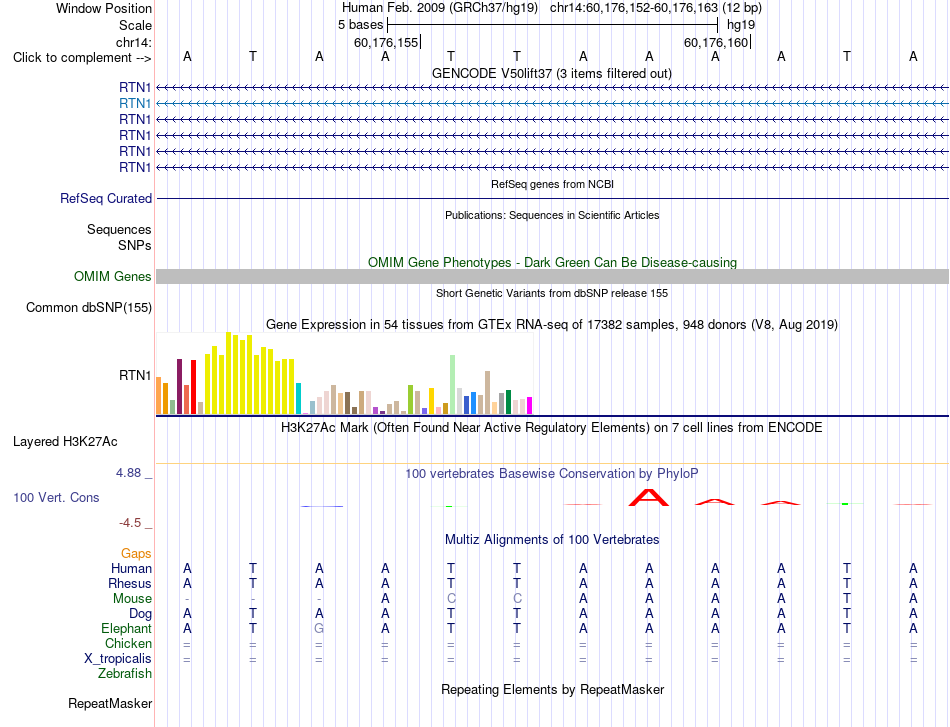Click the 'Window Position' track label
The height and width of the screenshot is (727, 950).
tap(104, 8)
